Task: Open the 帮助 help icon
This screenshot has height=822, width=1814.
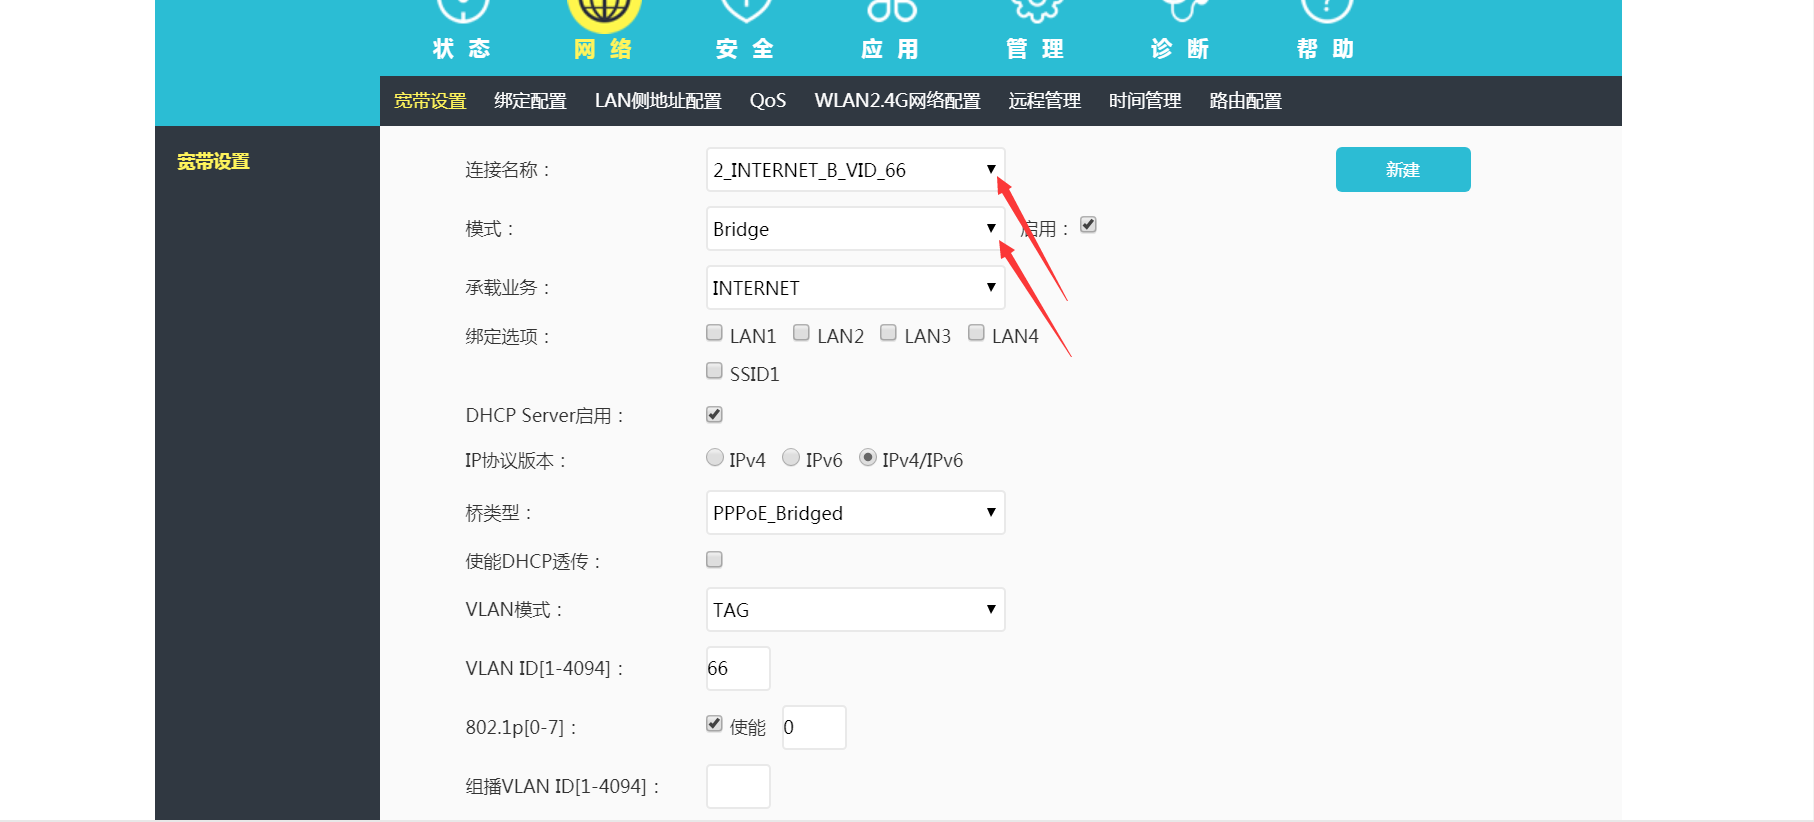Action: pyautogui.click(x=1326, y=11)
